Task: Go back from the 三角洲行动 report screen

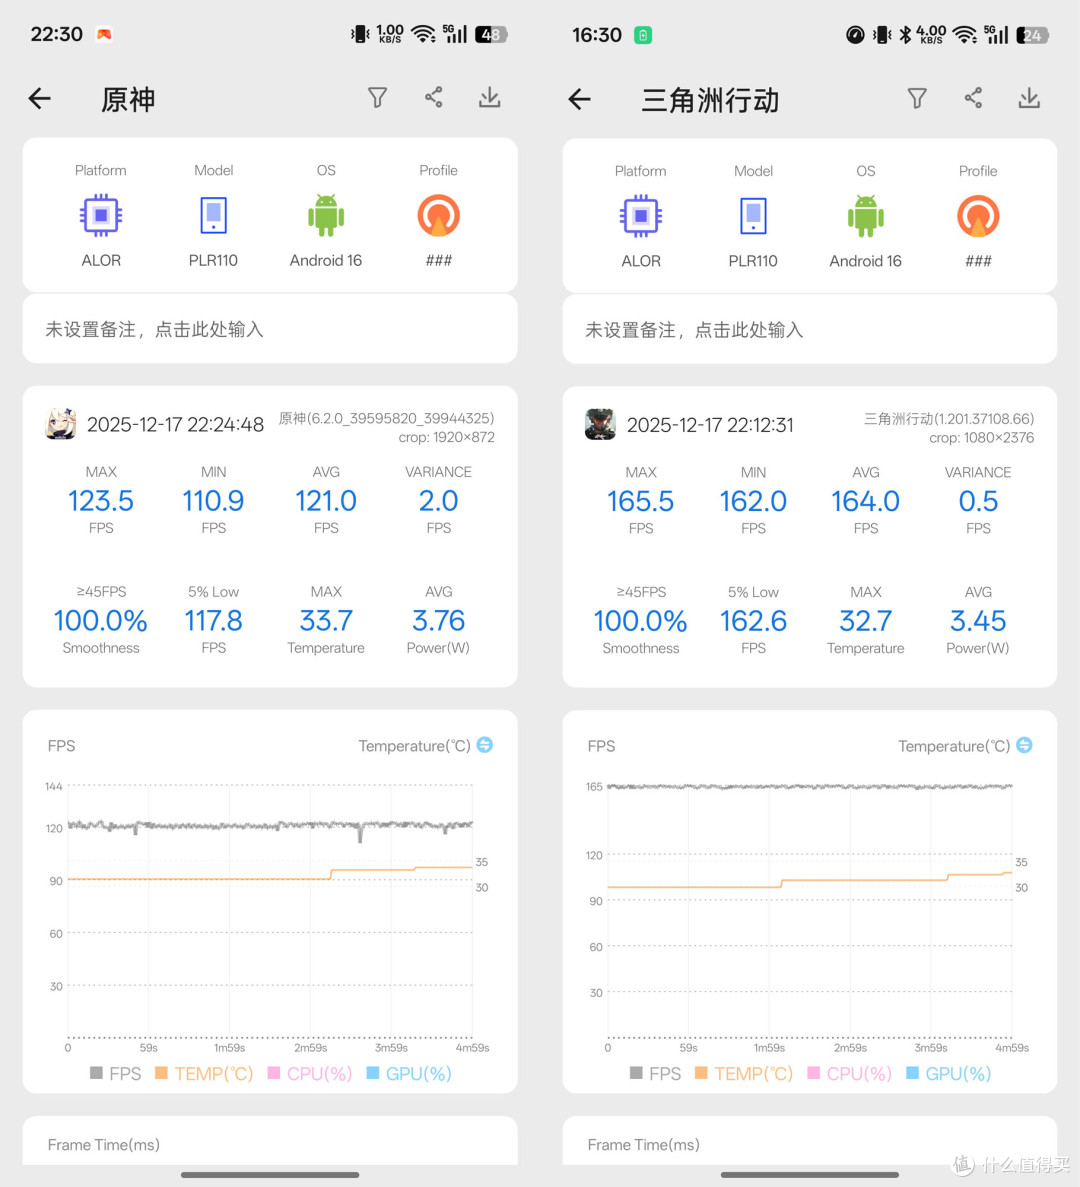Action: tap(579, 99)
